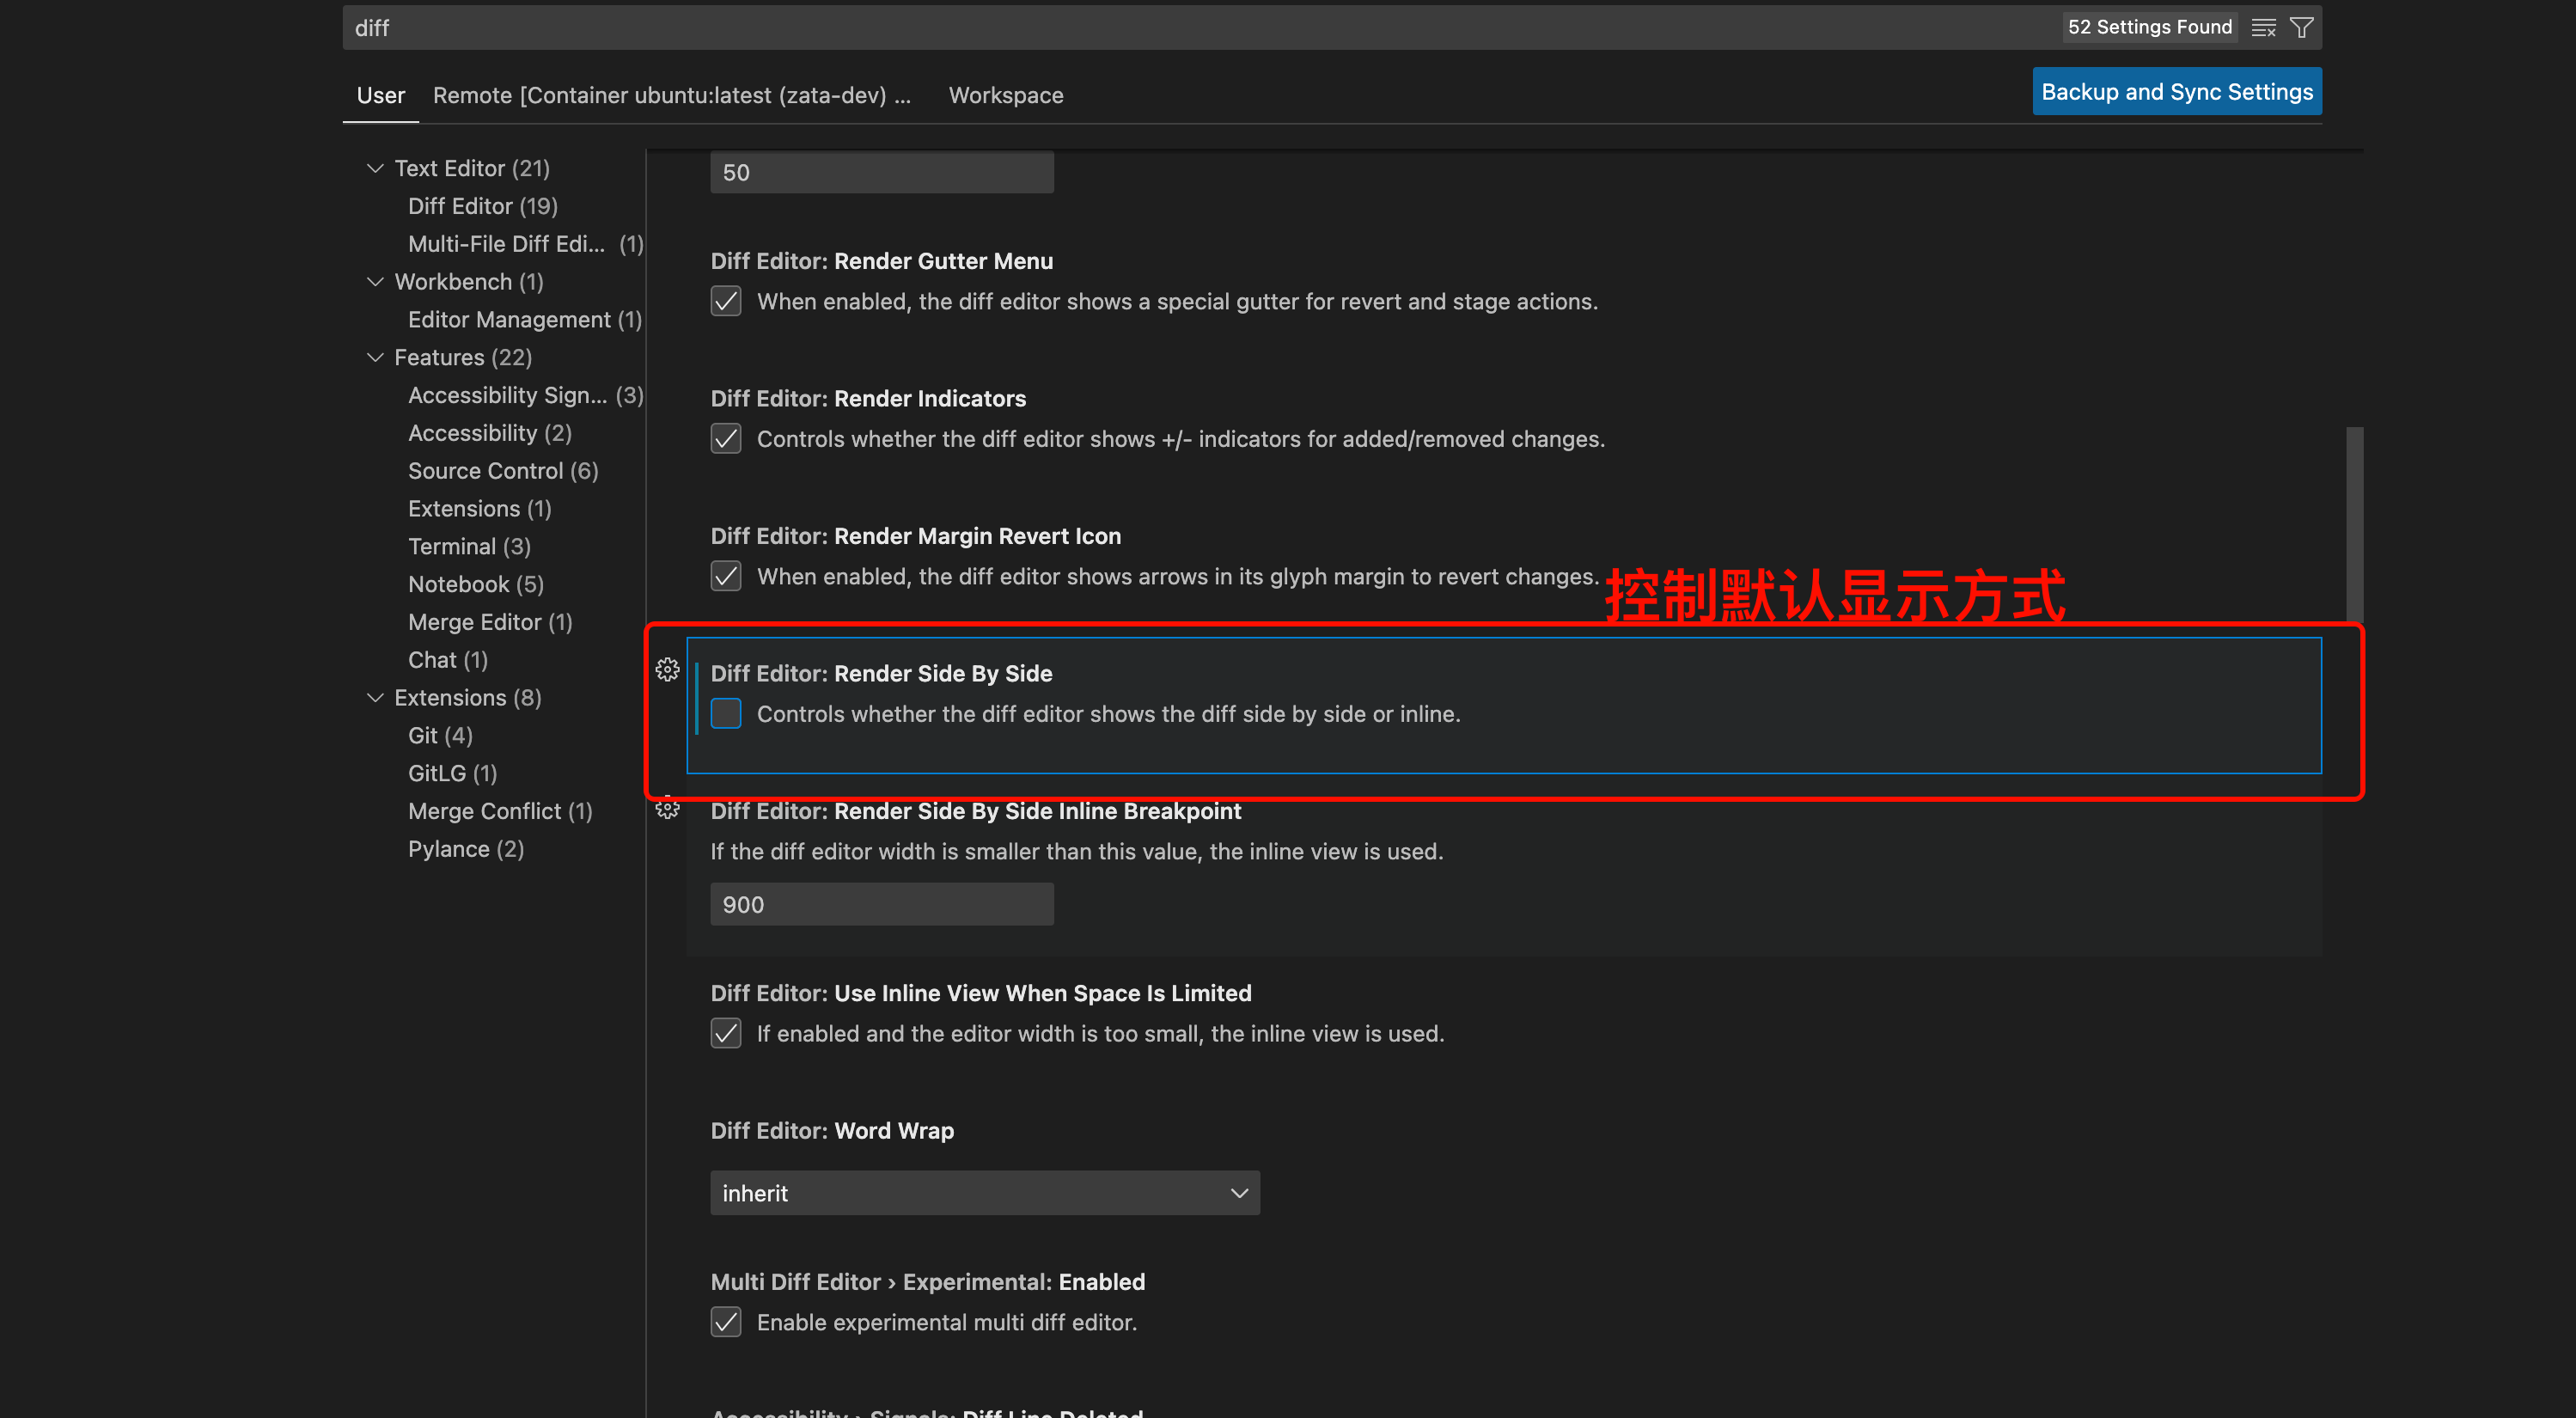Uncheck experimental multi diff editor checkbox

(726, 1322)
